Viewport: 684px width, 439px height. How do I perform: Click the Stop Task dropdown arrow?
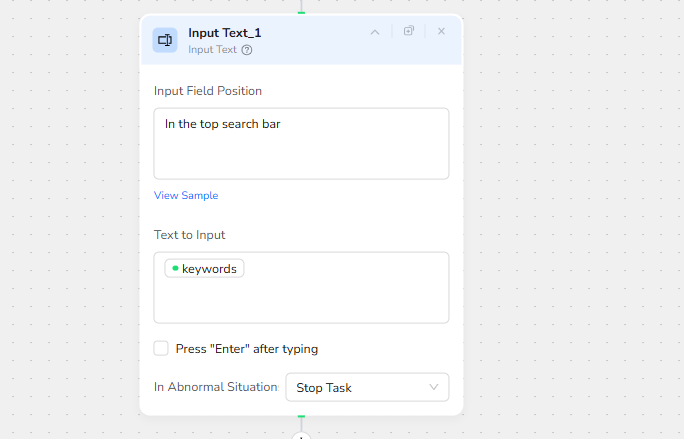434,387
